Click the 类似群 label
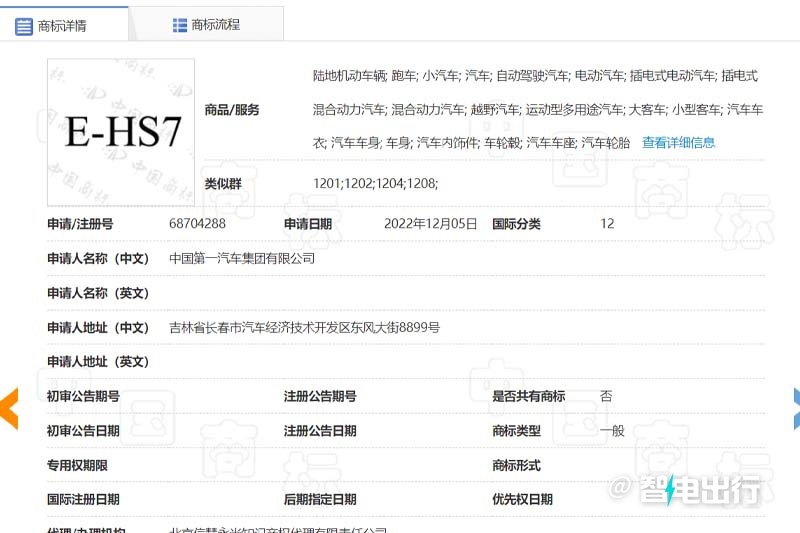Screen dimensions: 800x533 tap(223, 184)
